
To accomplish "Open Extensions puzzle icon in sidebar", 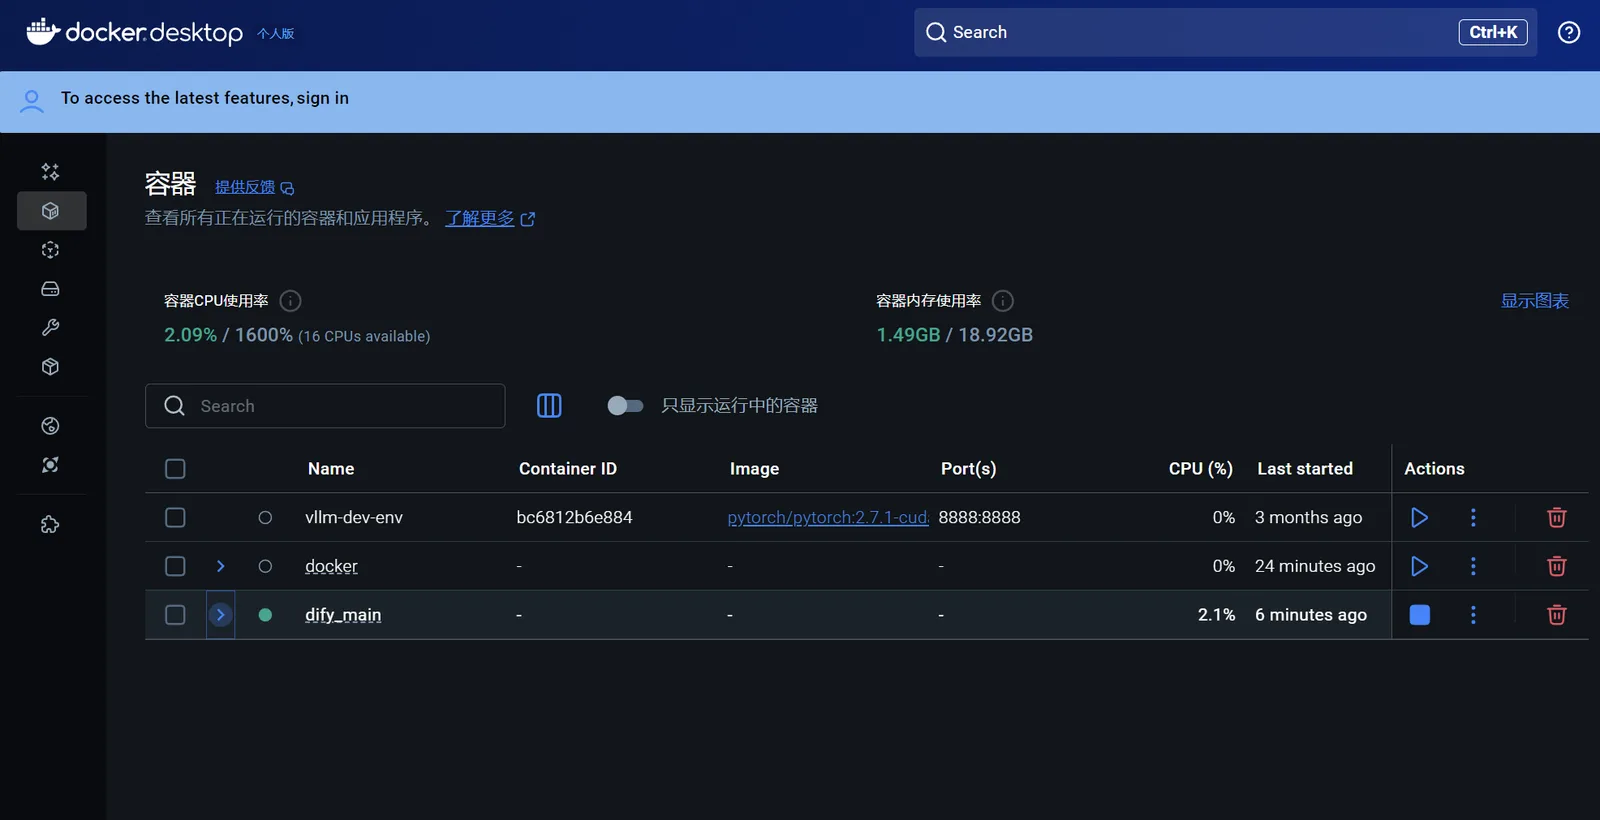I will tap(50, 524).
